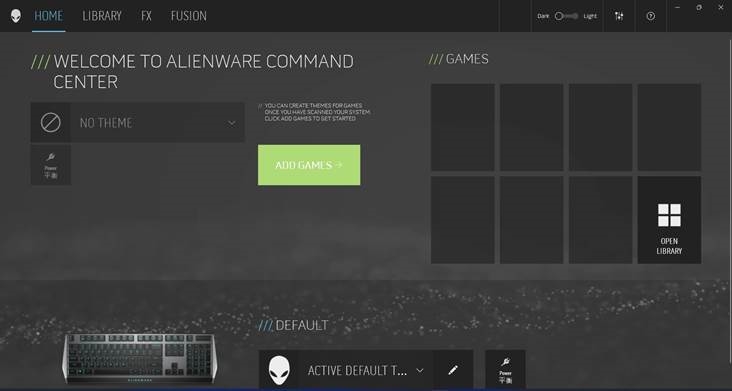Open the Power tile in DEFAULT section
Screen dimensions: 732x391
[x=505, y=370]
